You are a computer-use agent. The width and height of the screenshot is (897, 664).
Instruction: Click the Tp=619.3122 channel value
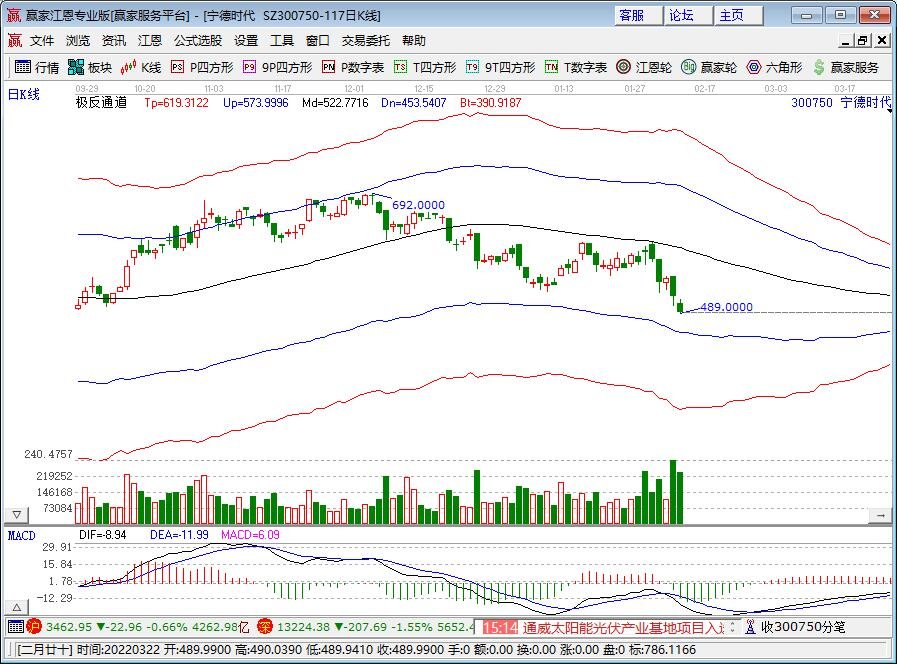(176, 103)
